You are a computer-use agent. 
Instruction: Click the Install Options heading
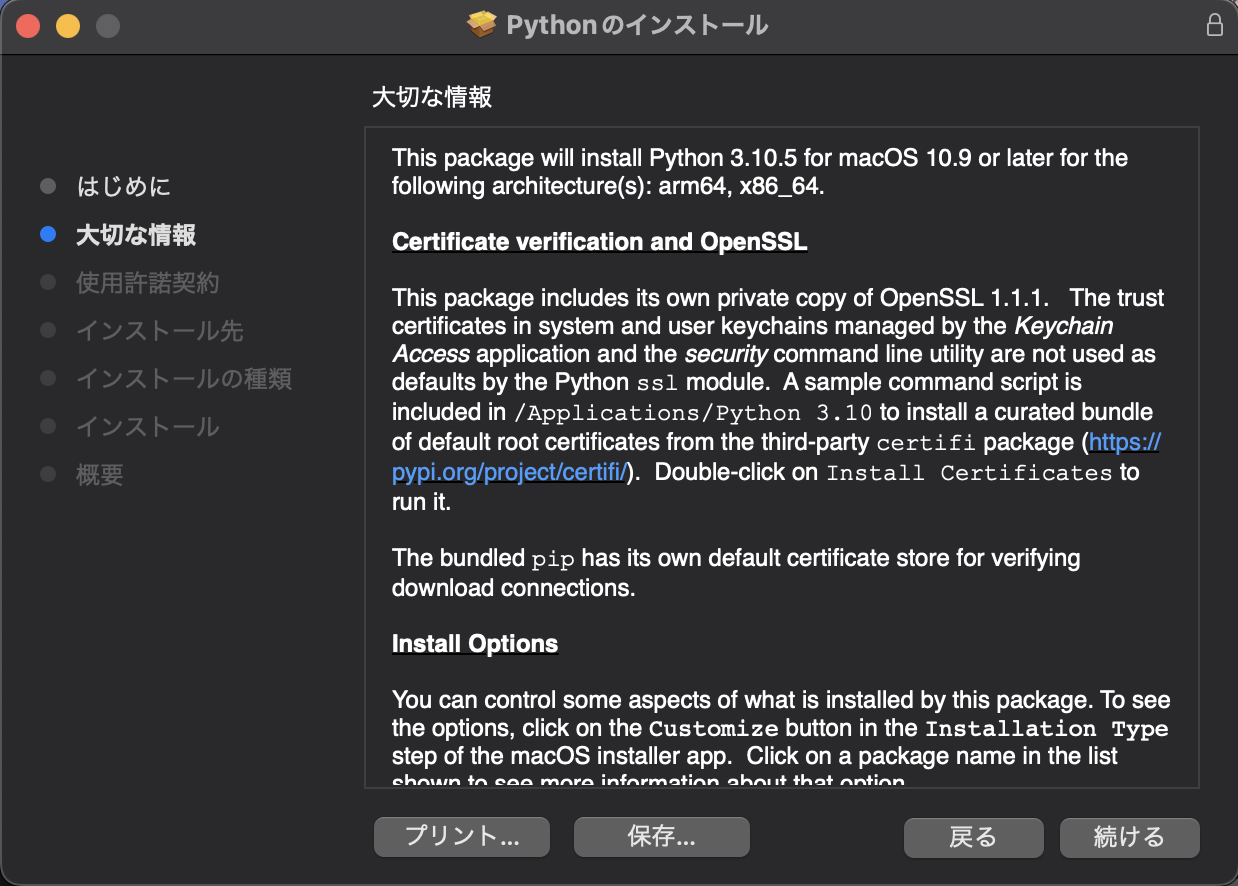475,643
